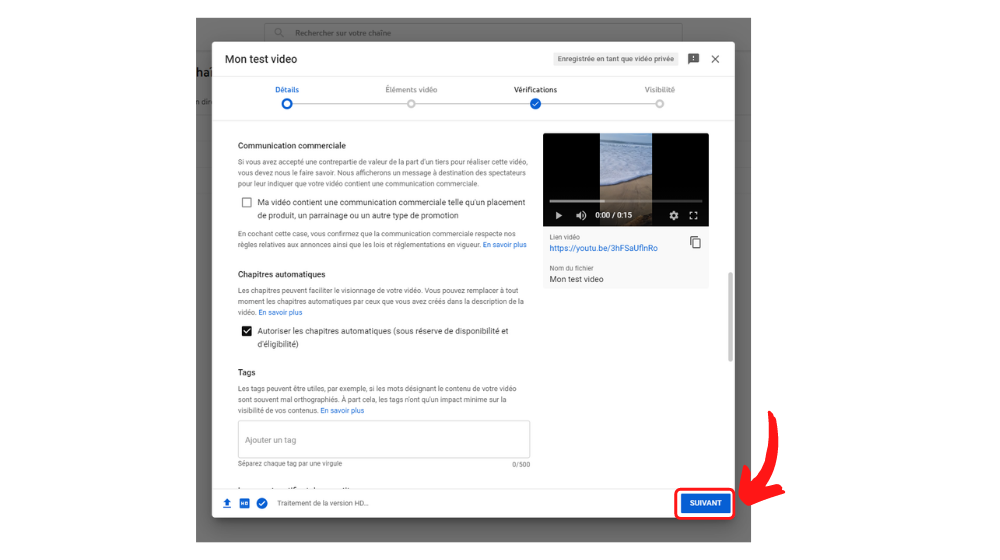Open video player settings gear
The image size is (1000, 560).
pyautogui.click(x=673, y=216)
